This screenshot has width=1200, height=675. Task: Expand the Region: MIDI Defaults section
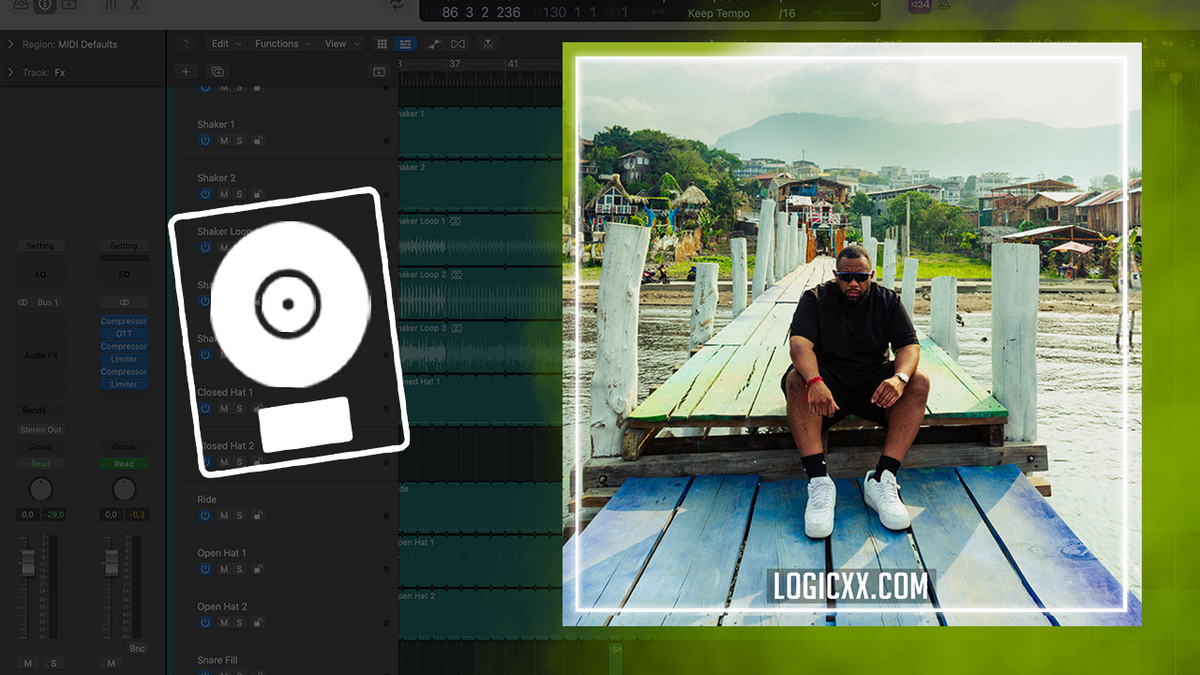(x=12, y=44)
